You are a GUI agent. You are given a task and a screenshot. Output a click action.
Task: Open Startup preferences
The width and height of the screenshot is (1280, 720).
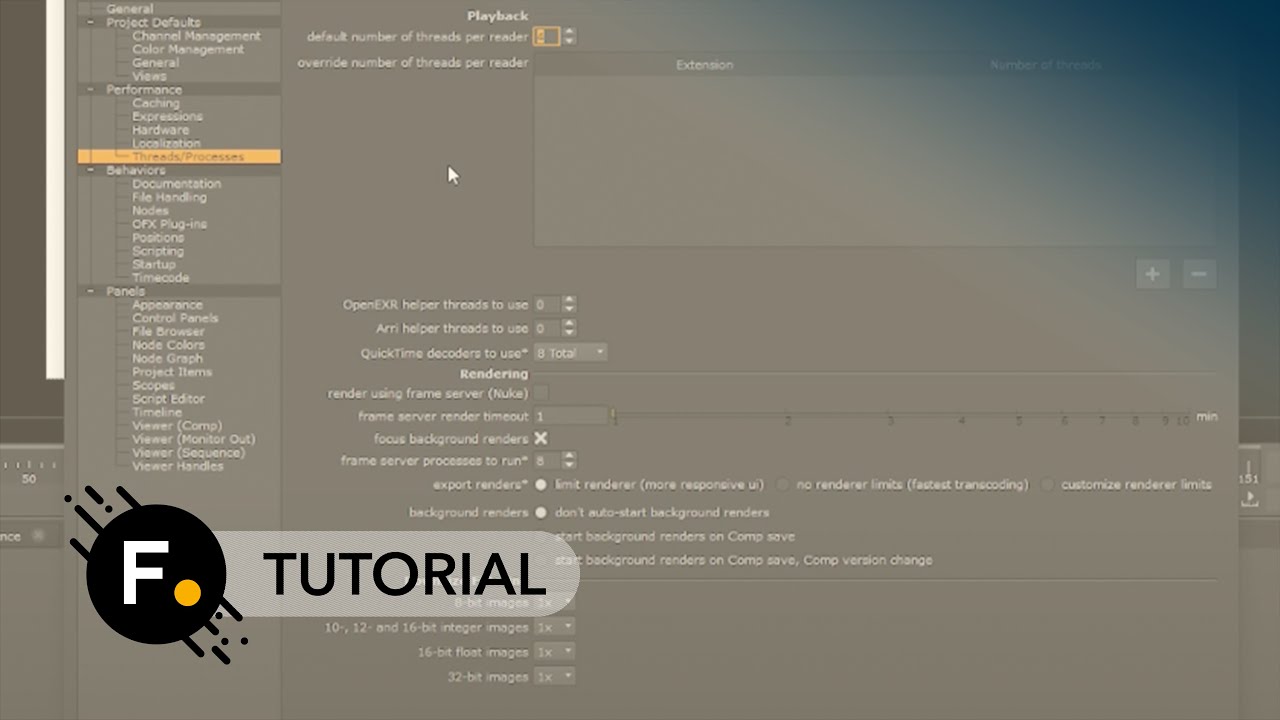(x=153, y=265)
